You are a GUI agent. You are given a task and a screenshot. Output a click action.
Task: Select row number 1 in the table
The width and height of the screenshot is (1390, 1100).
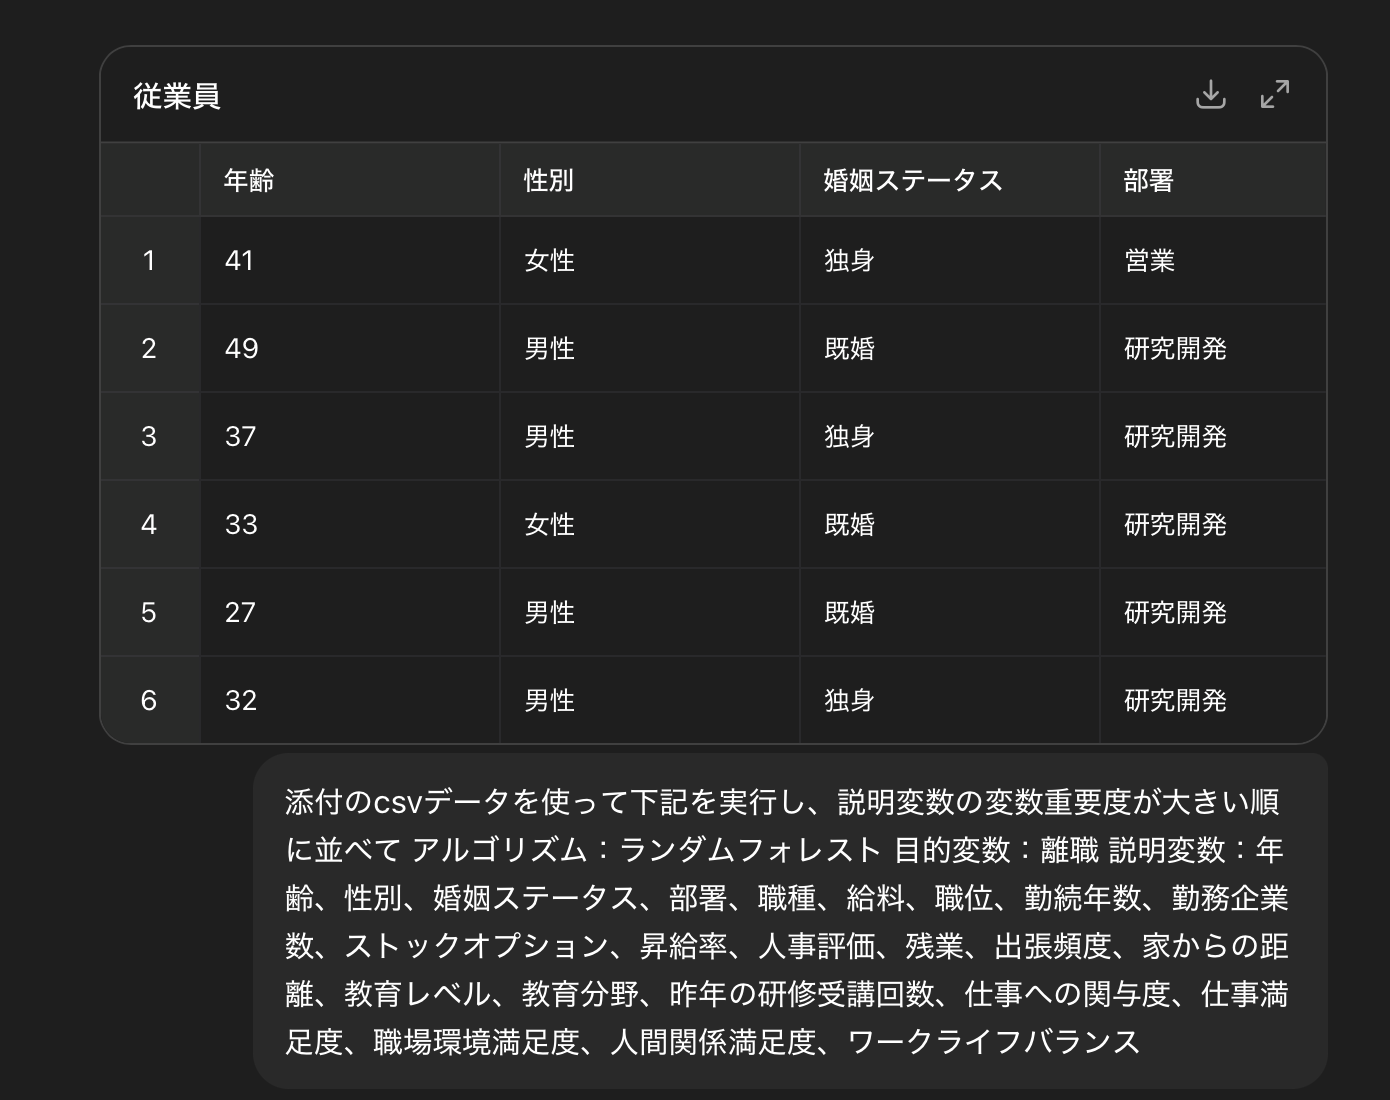[149, 261]
